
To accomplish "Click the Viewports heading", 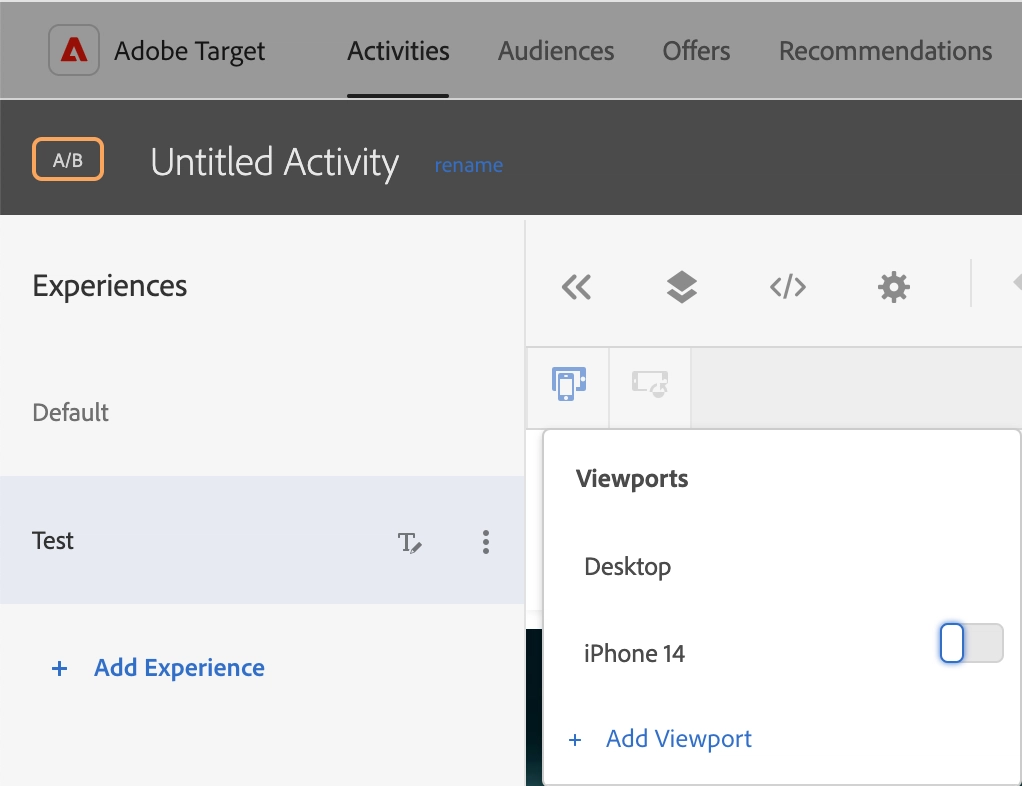I will [x=632, y=478].
